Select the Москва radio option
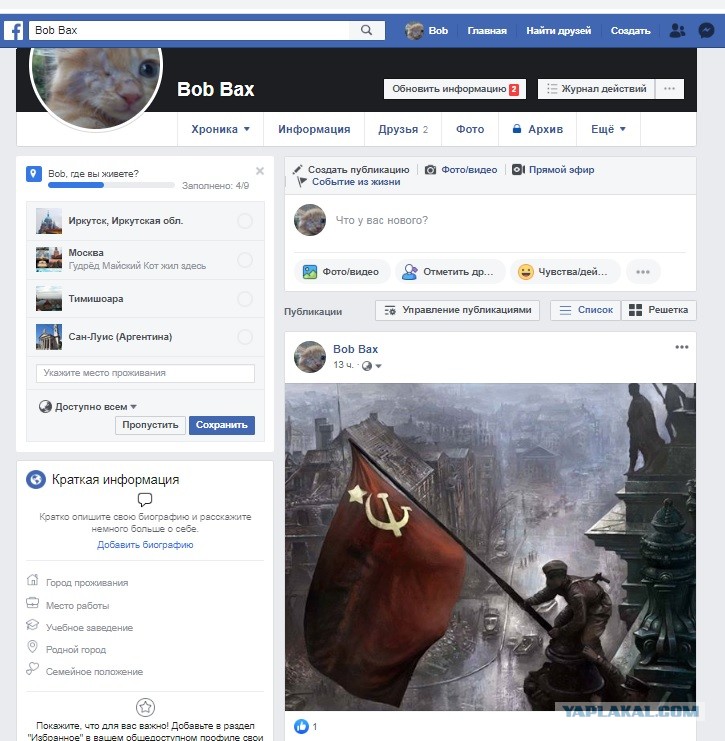Screen dimensions: 725x741 [245, 259]
